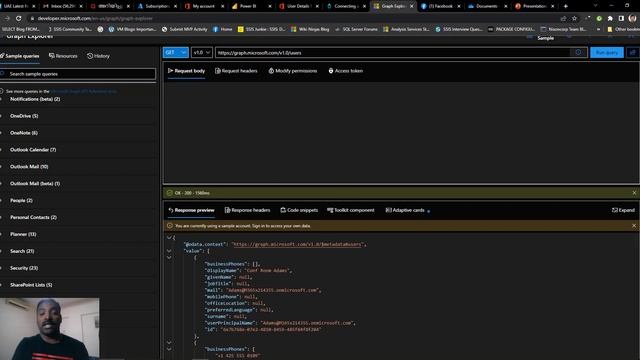The image size is (640, 360).
Task: Click the info icon in the query URL box
Action: point(578,52)
